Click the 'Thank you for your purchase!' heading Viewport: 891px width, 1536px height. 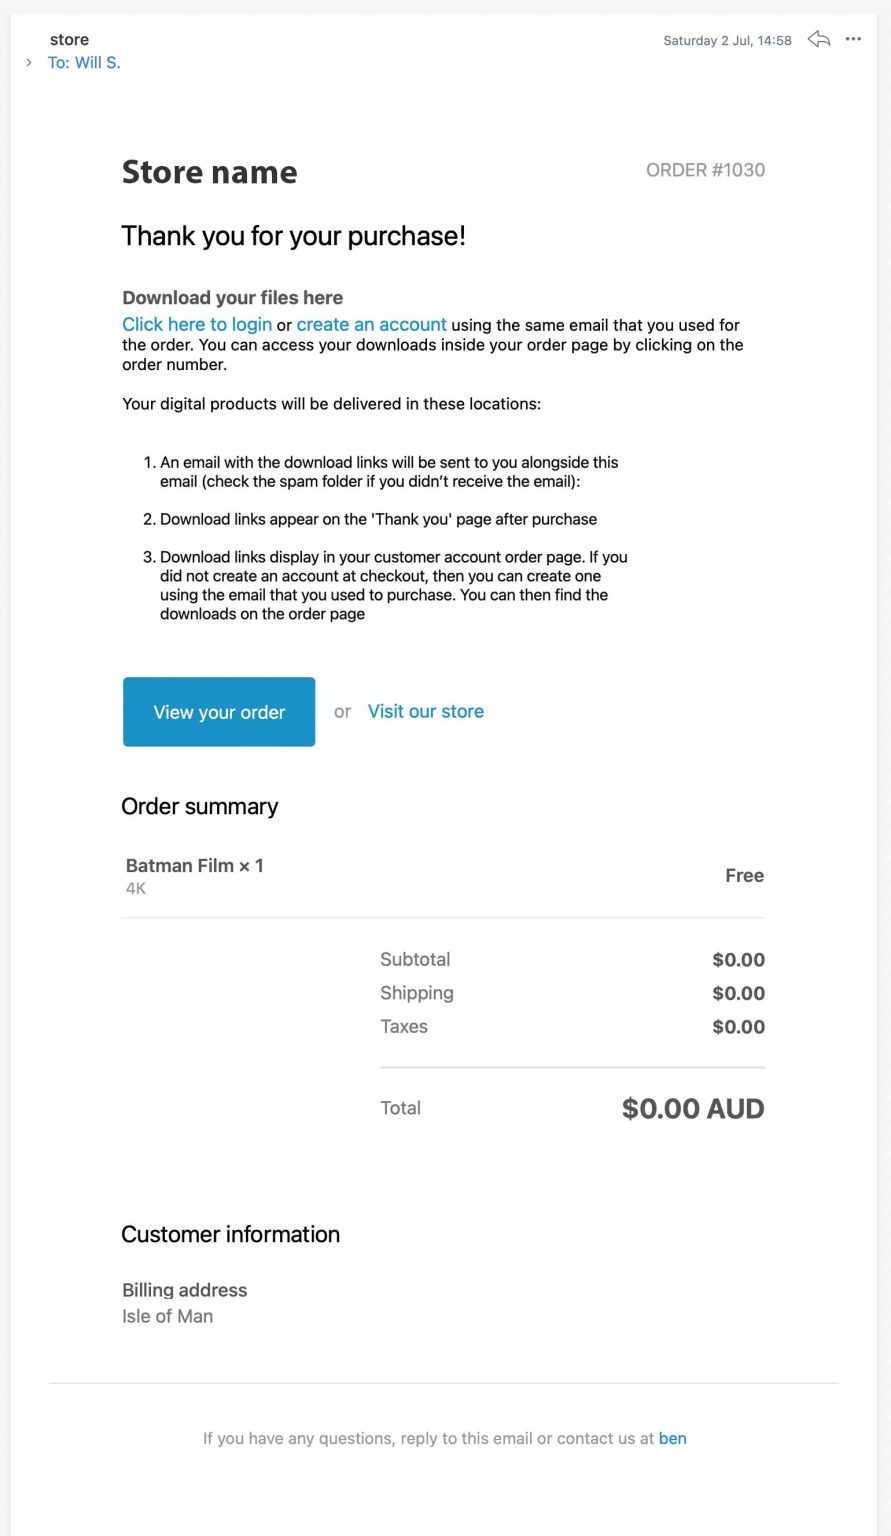pos(293,236)
